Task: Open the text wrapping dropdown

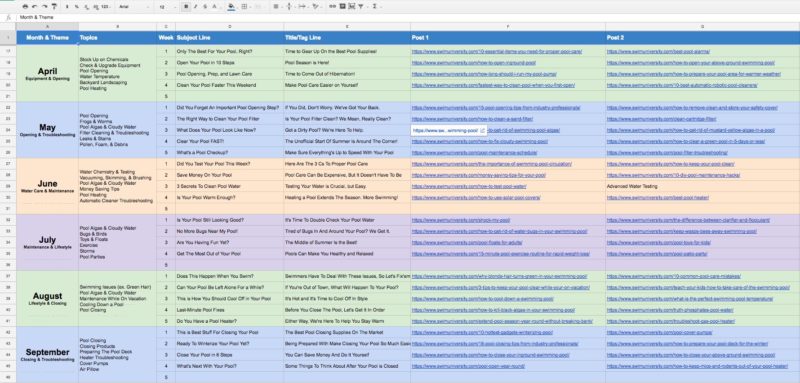Action: pos(303,7)
